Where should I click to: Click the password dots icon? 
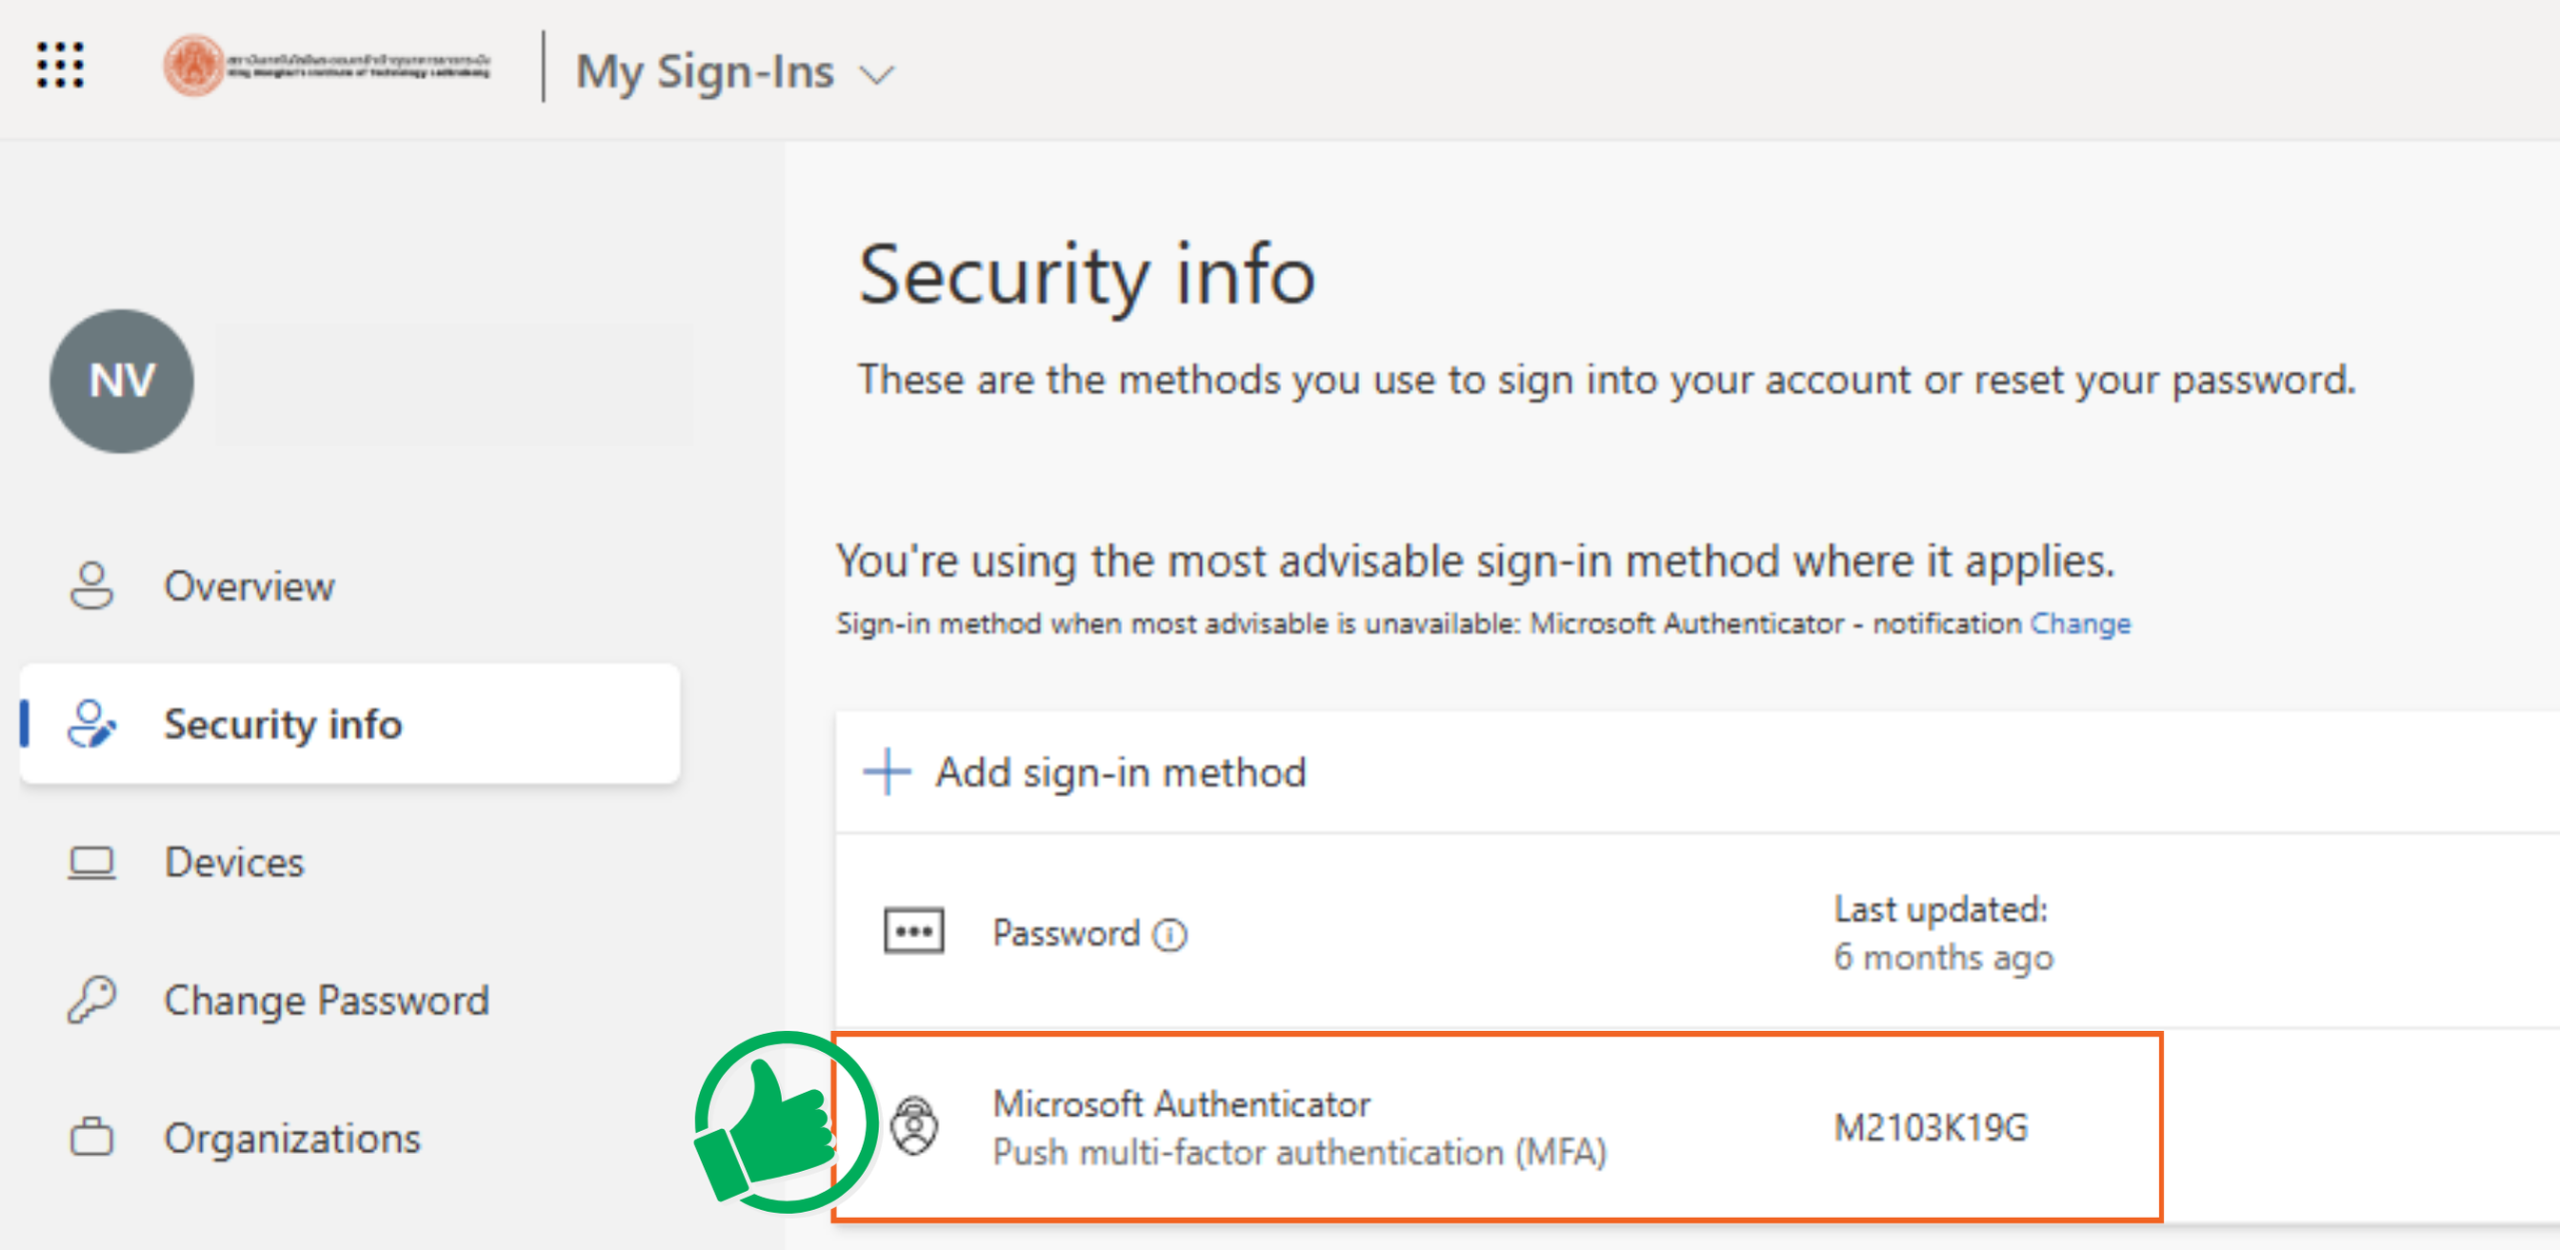click(913, 932)
